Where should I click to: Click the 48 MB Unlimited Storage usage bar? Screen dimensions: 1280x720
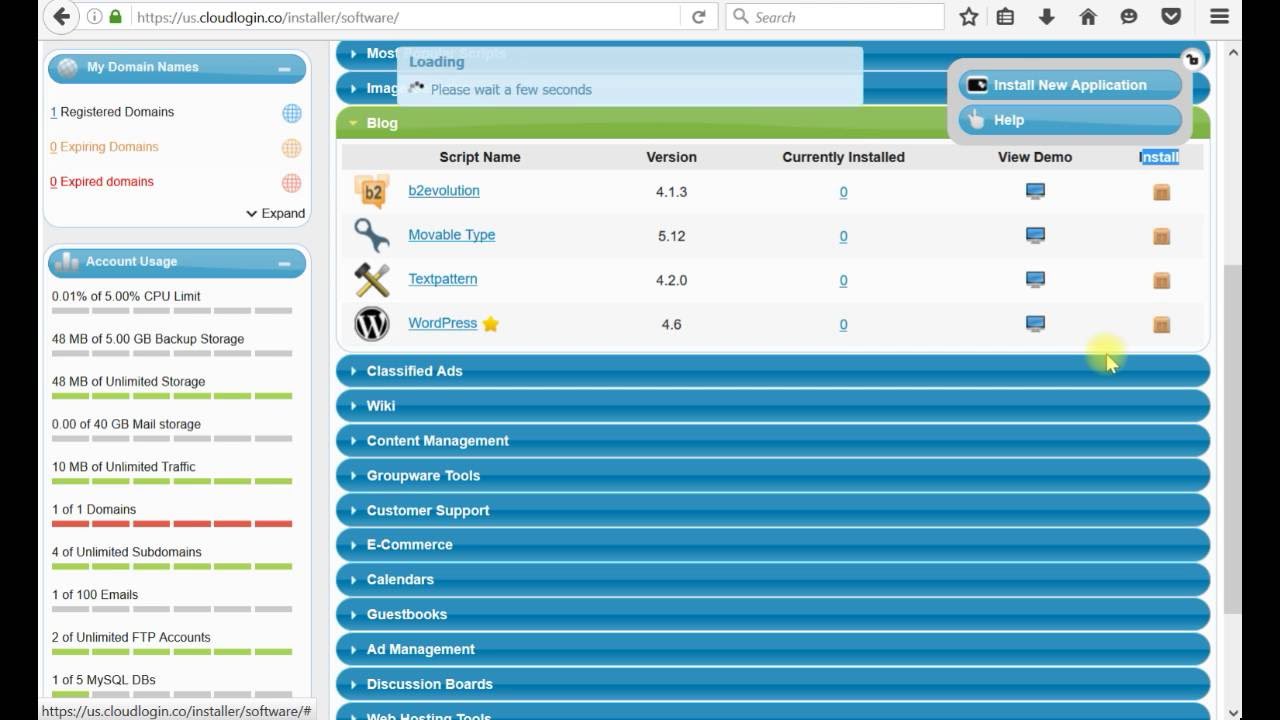pyautogui.click(x=172, y=396)
